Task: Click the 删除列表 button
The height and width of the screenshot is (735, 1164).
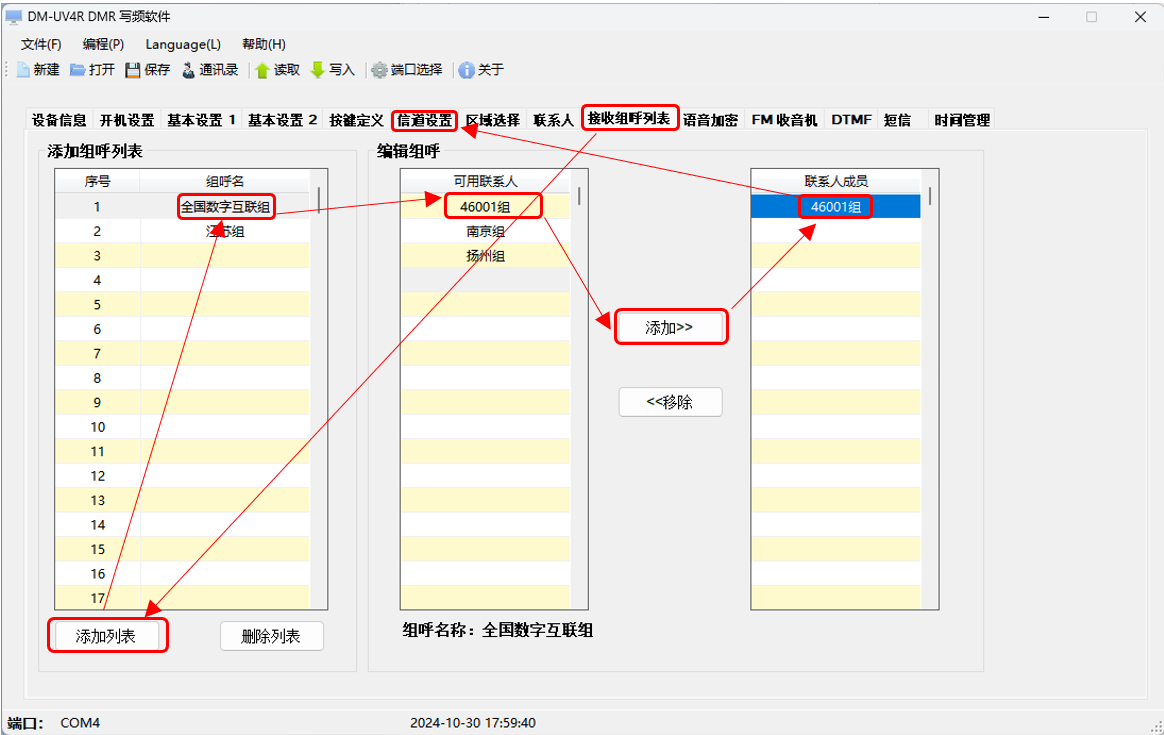Action: coord(271,636)
